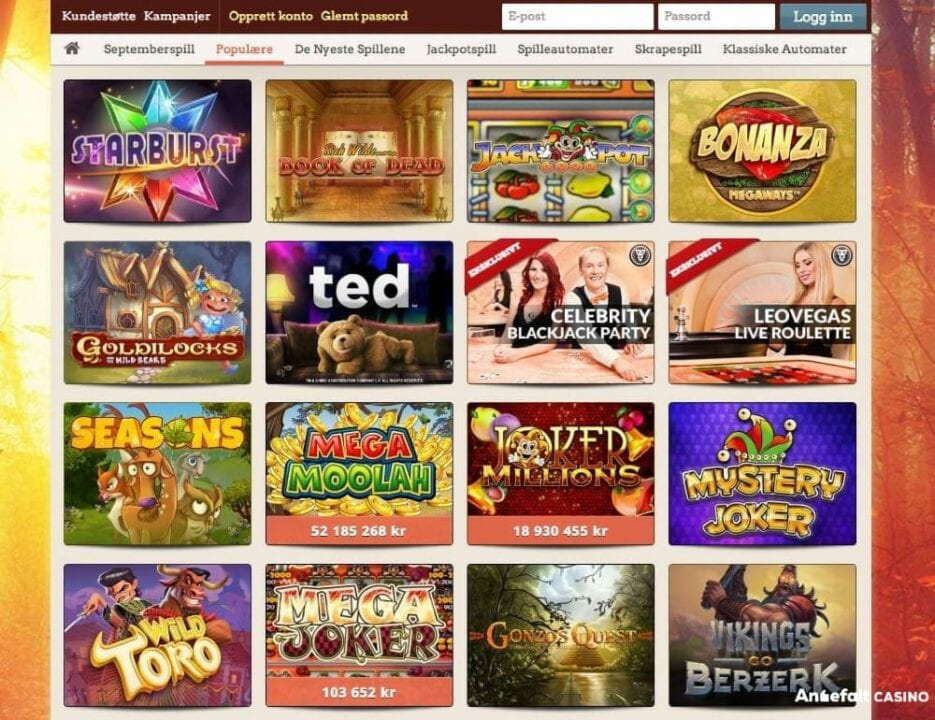This screenshot has height=720, width=935.
Task: Click the Glemt passord link
Action: coord(364,16)
